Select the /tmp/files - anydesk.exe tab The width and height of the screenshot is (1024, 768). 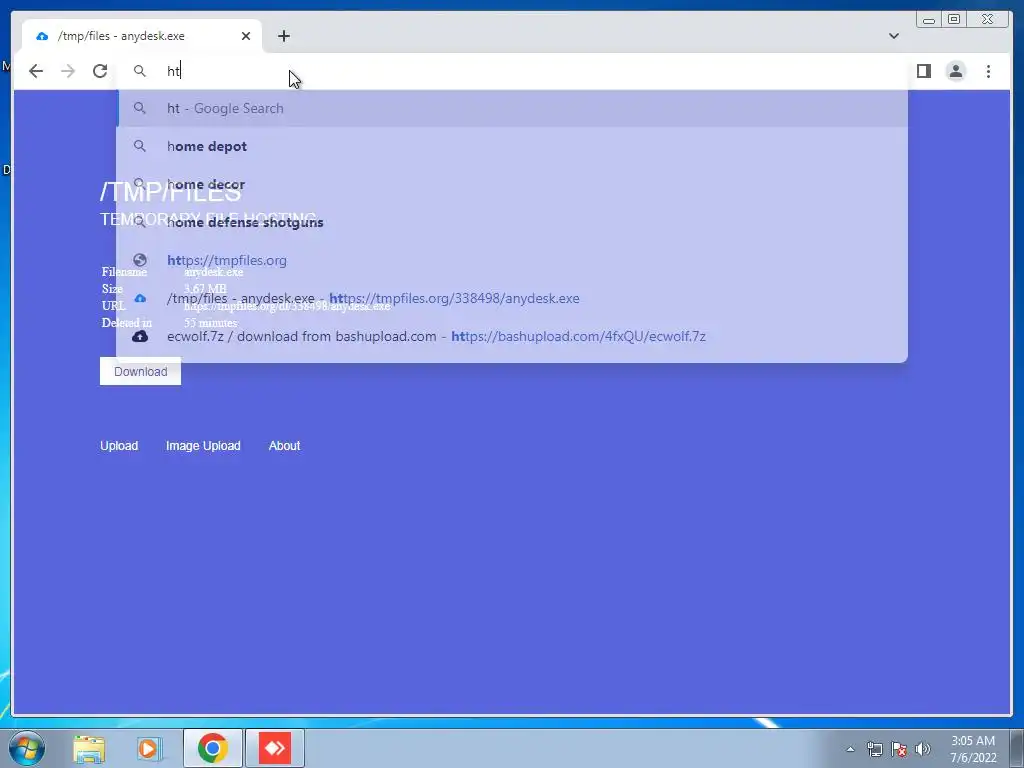[142, 36]
